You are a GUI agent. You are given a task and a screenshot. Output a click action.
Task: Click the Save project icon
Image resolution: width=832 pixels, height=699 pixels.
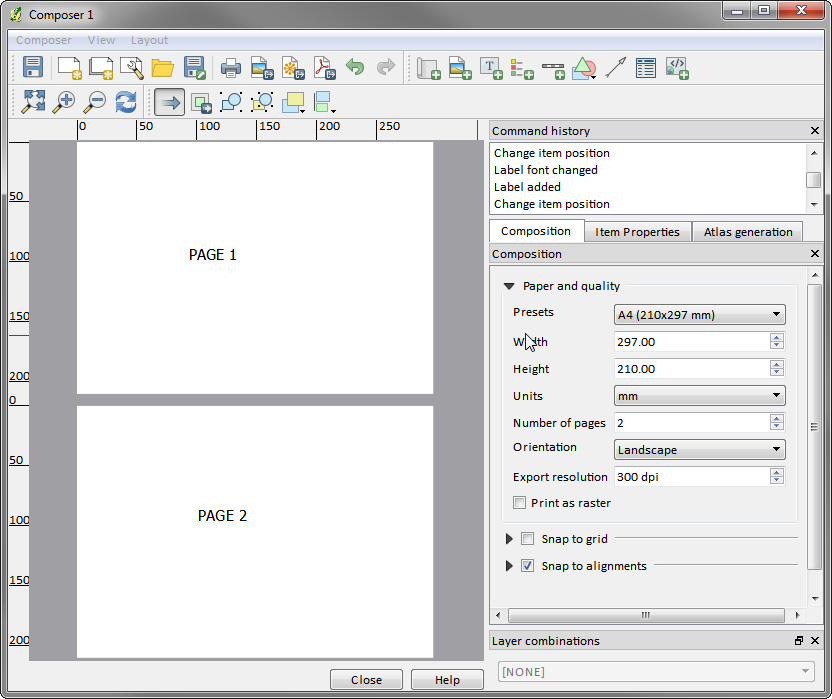click(33, 68)
